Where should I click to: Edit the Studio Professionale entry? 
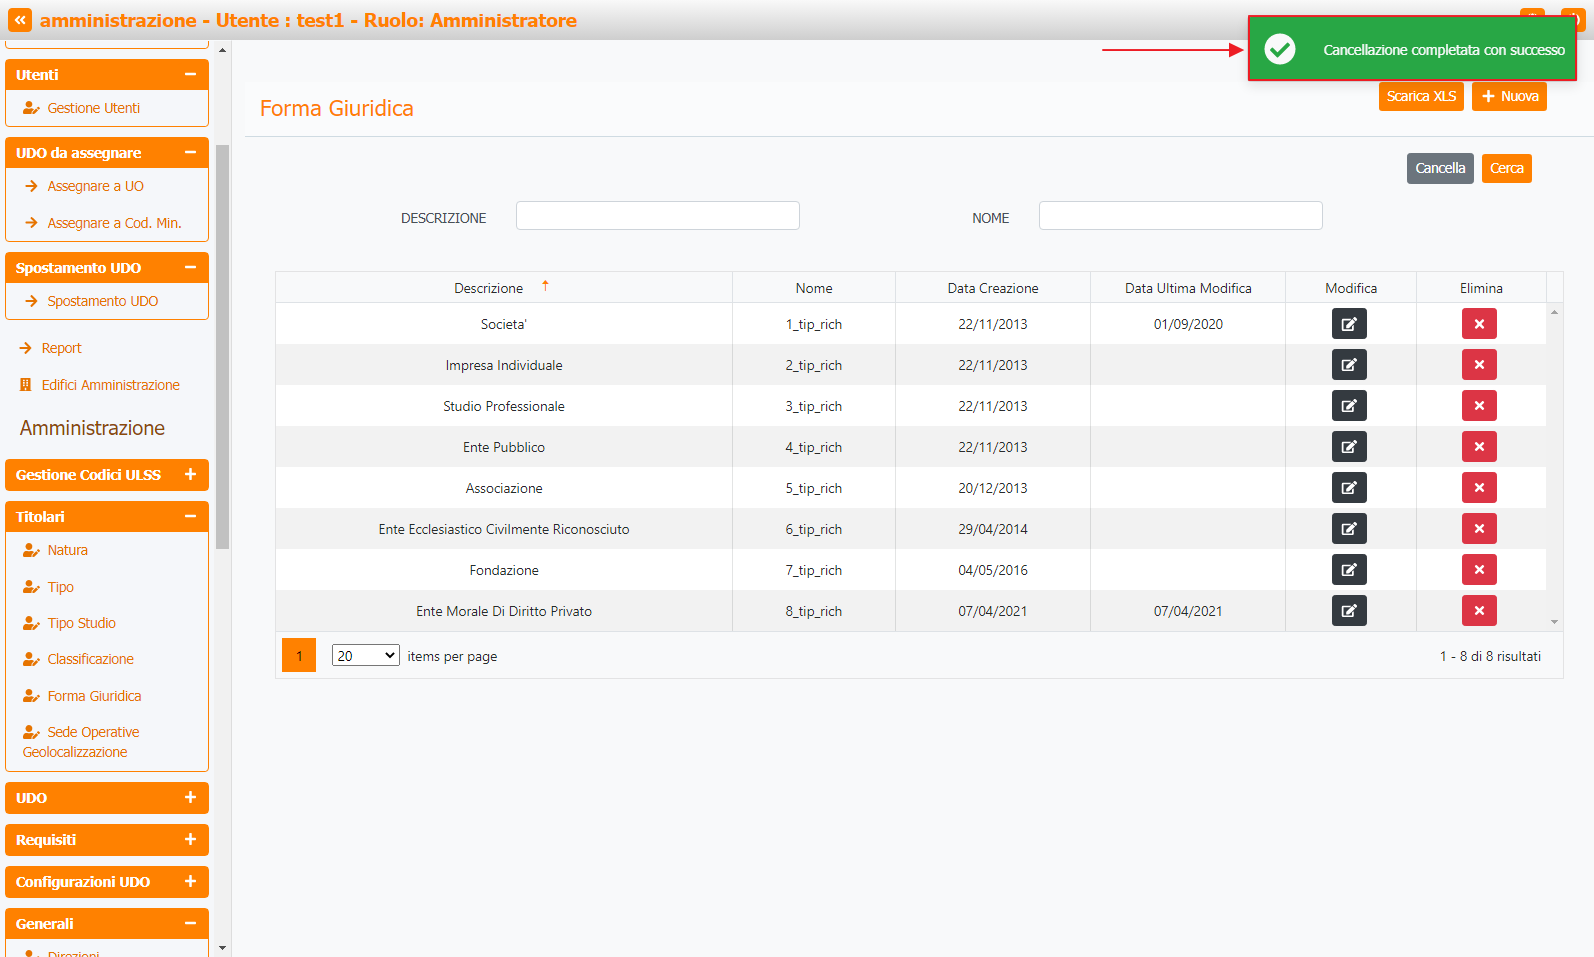1348,406
